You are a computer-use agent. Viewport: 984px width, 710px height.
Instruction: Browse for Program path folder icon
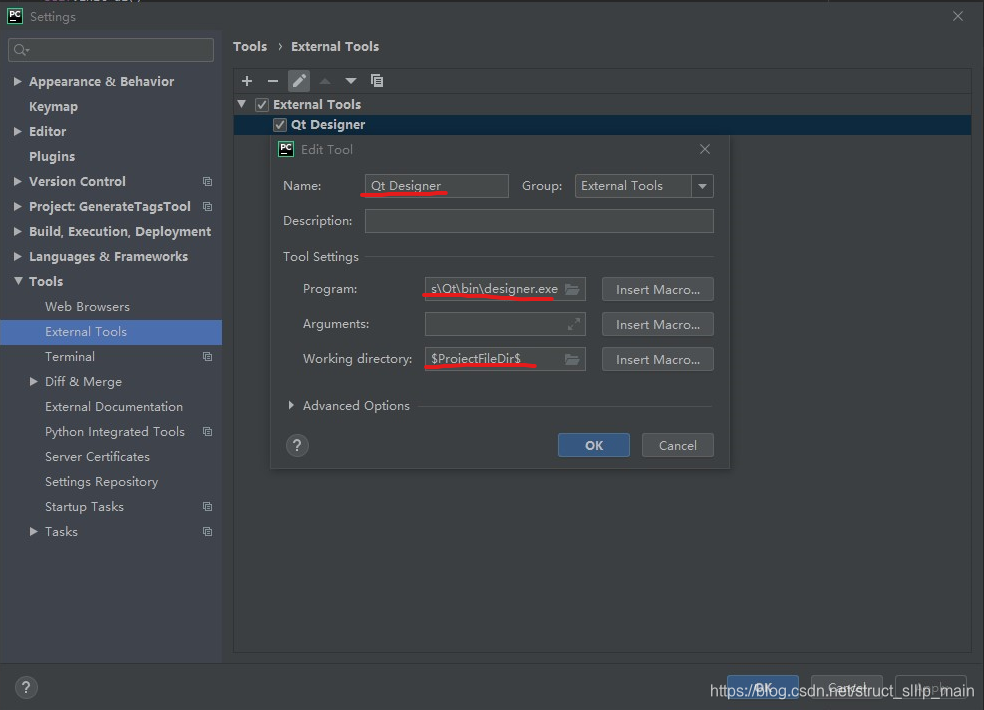572,289
